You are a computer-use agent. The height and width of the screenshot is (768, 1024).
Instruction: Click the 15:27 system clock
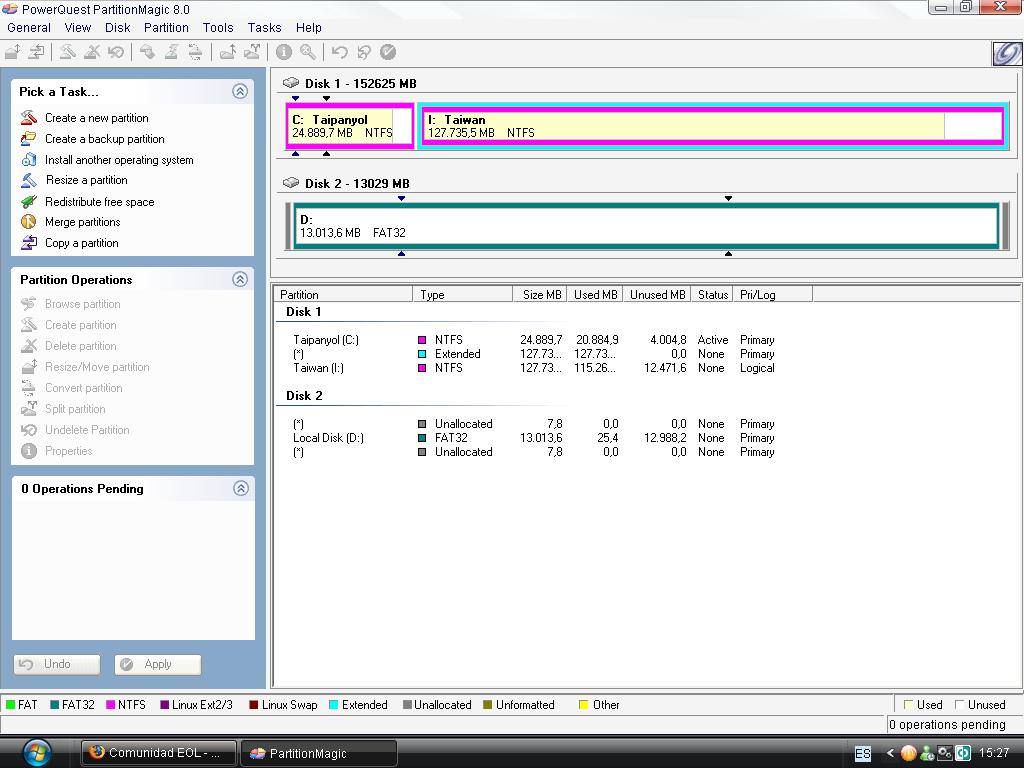pyautogui.click(x=994, y=753)
